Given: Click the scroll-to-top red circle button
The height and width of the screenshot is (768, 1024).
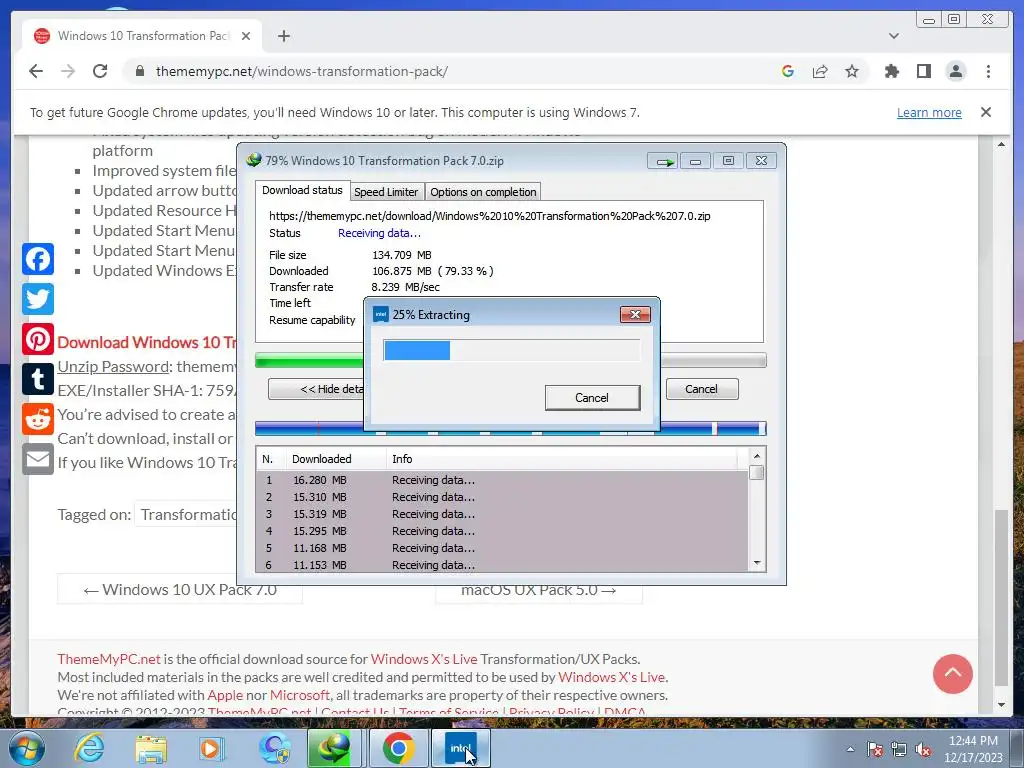Looking at the screenshot, I should click(x=953, y=673).
